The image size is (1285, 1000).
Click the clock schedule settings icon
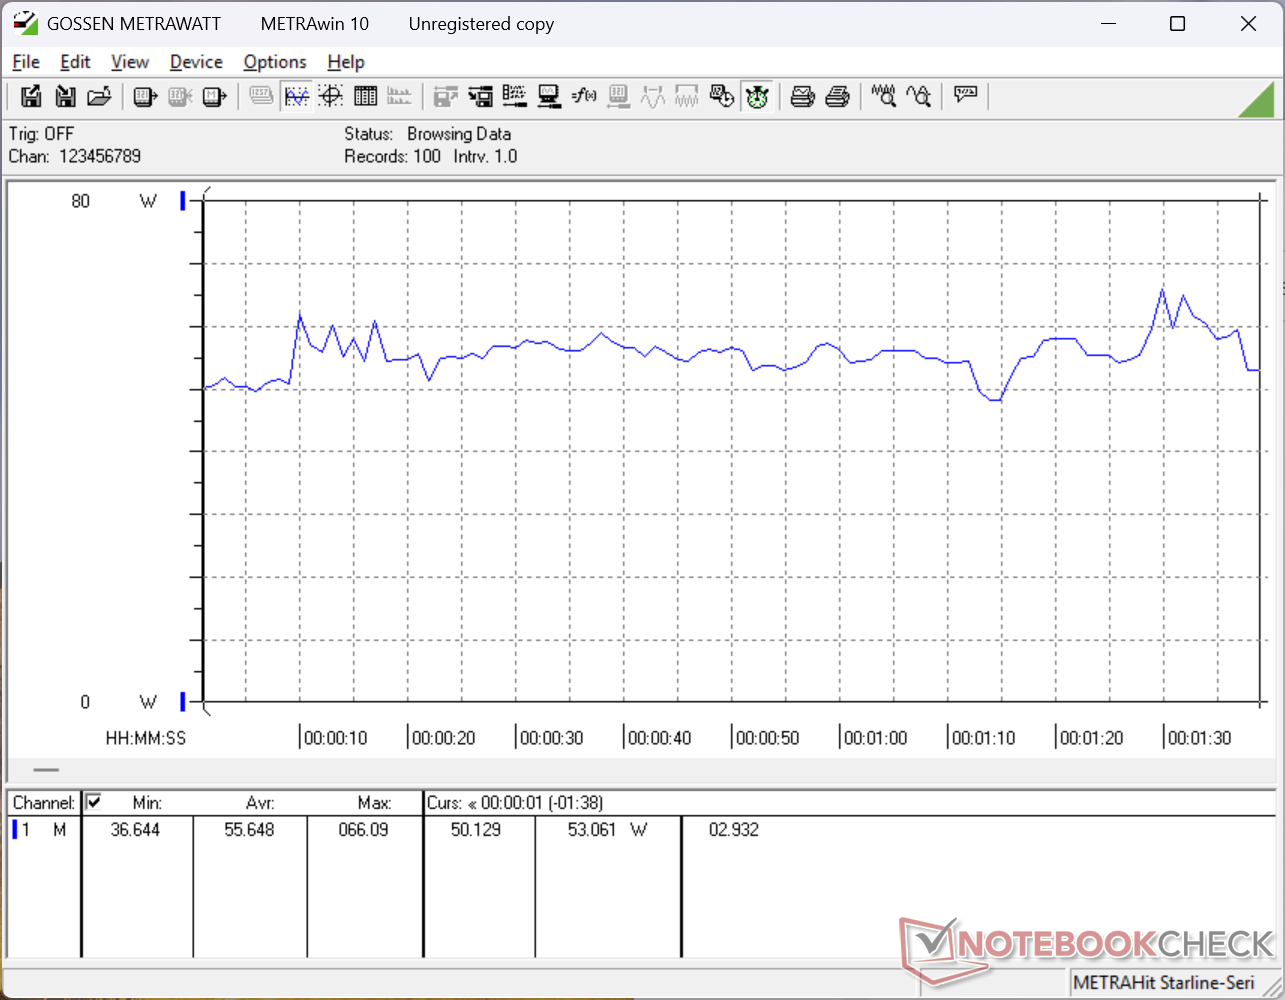pyautogui.click(x=721, y=96)
